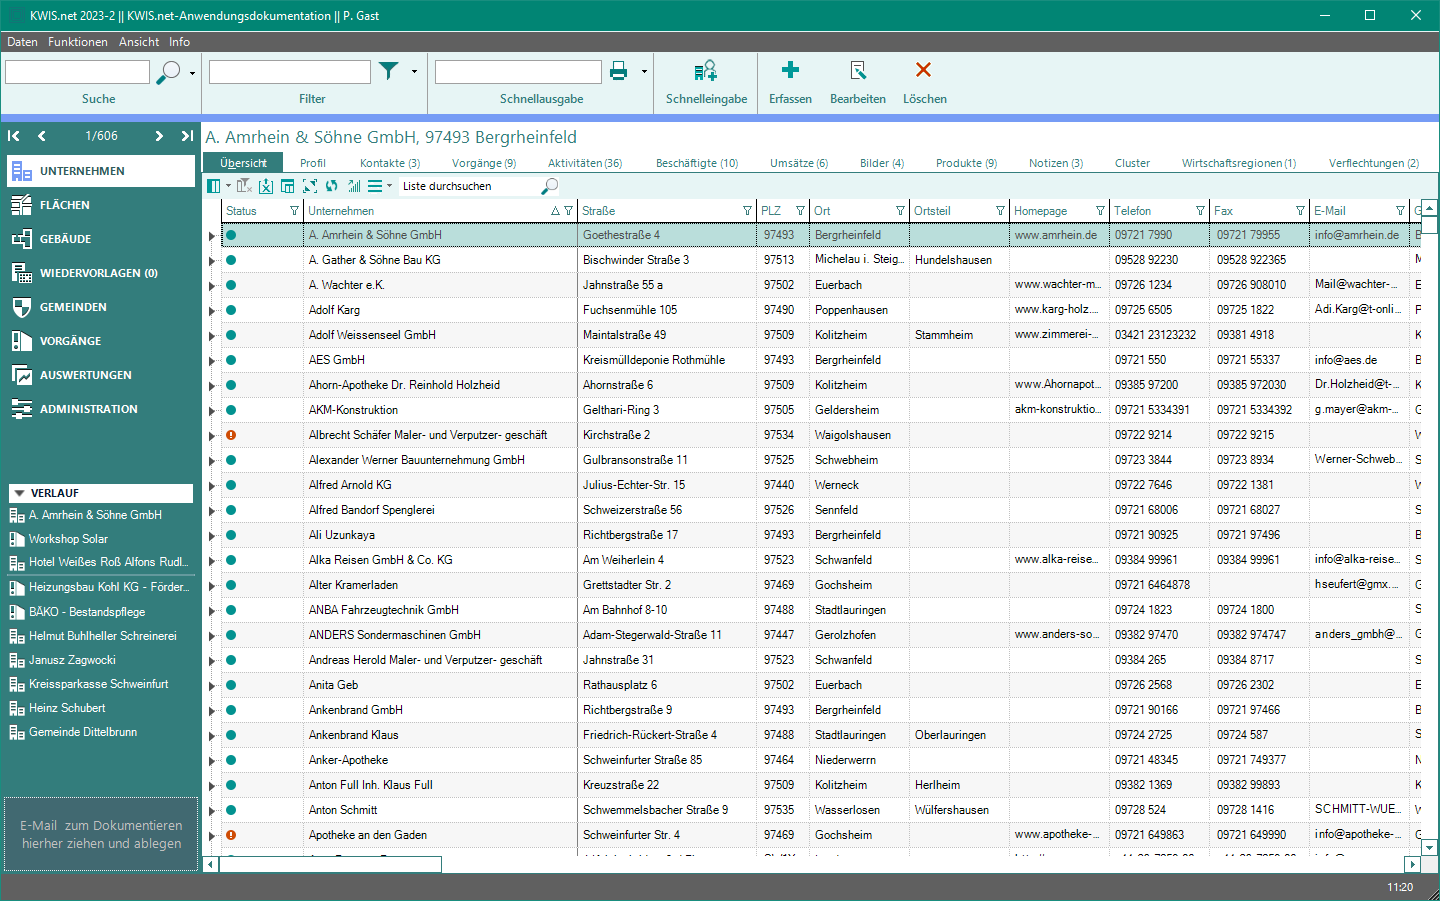Click the clear column filters icon

244,186
